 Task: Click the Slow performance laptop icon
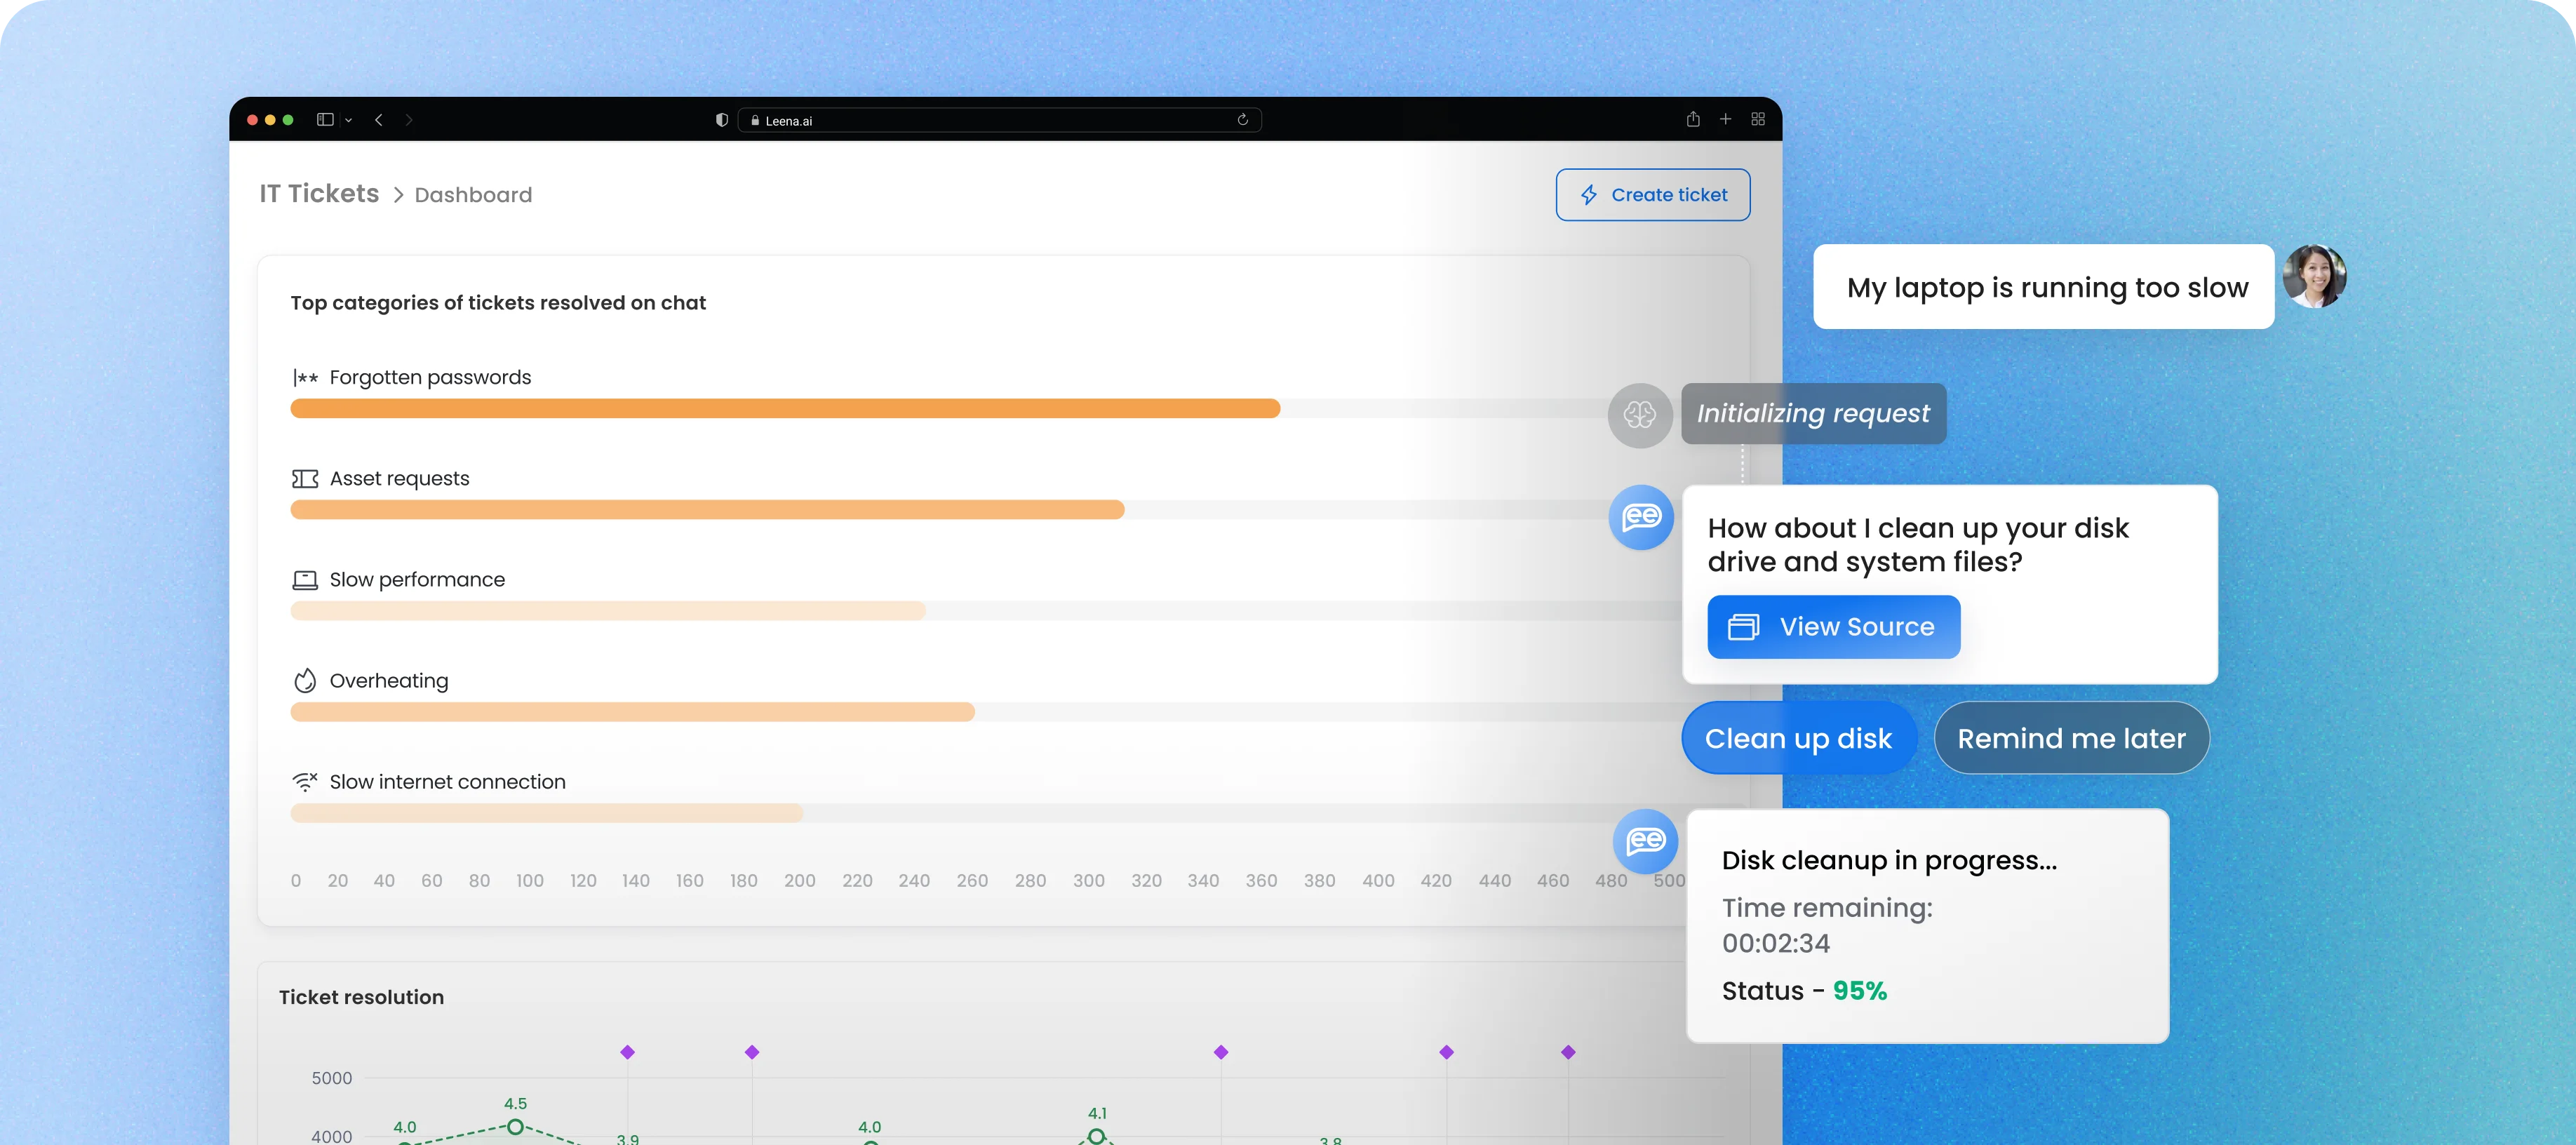tap(305, 580)
